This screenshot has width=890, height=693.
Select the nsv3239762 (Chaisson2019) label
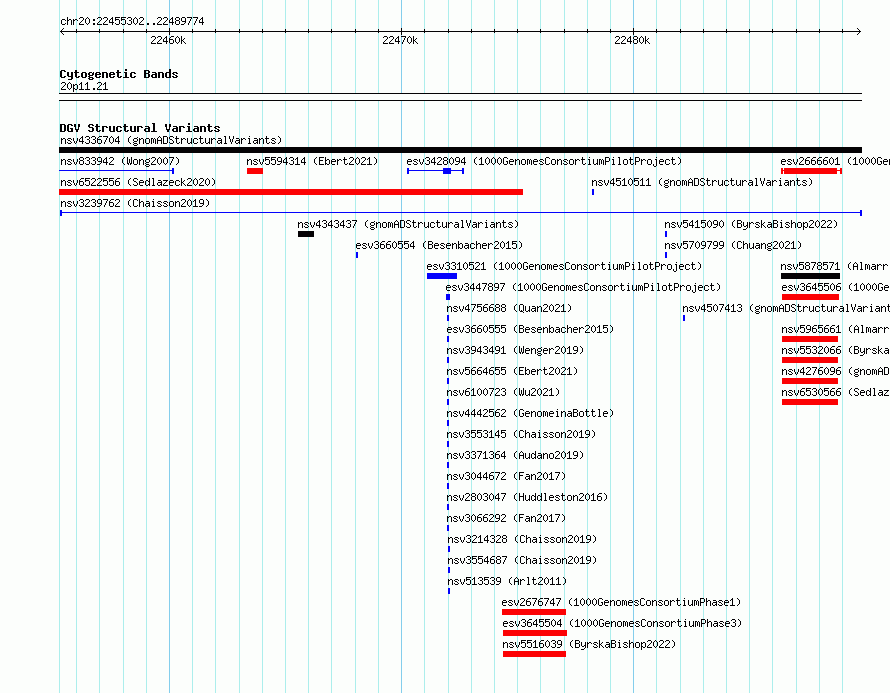pyautogui.click(x=135, y=203)
